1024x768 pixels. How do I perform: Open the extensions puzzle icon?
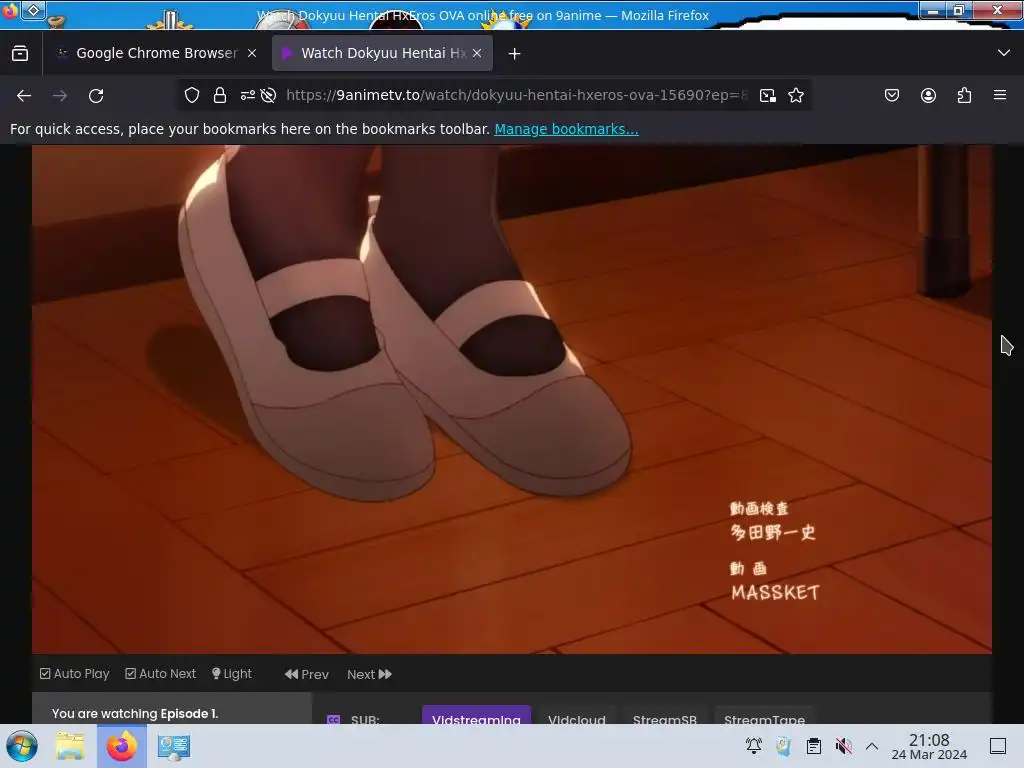[x=964, y=95]
